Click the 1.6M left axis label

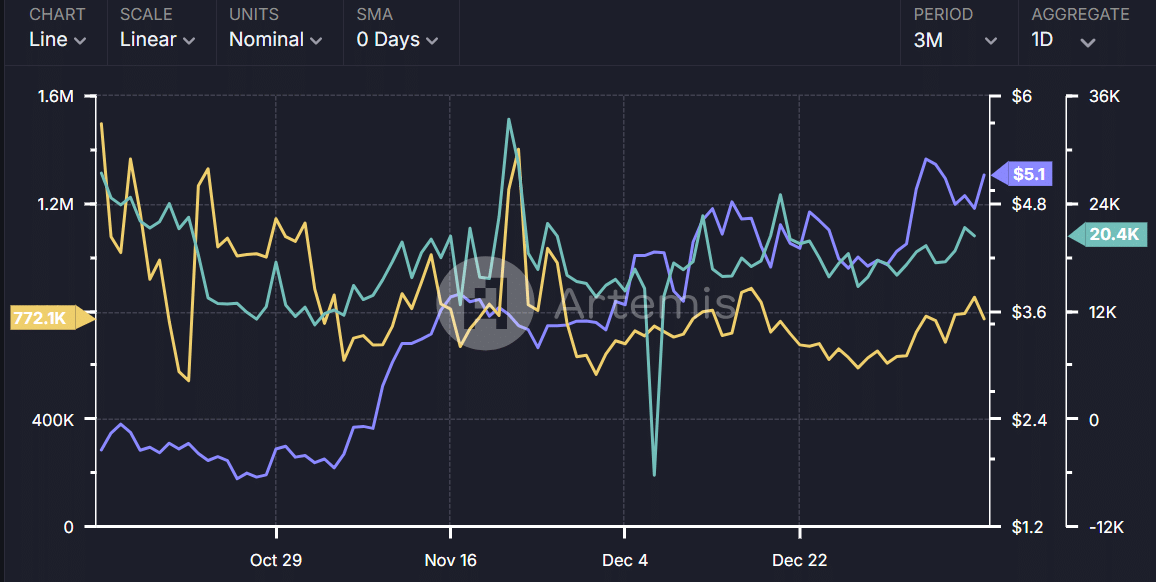[55, 97]
